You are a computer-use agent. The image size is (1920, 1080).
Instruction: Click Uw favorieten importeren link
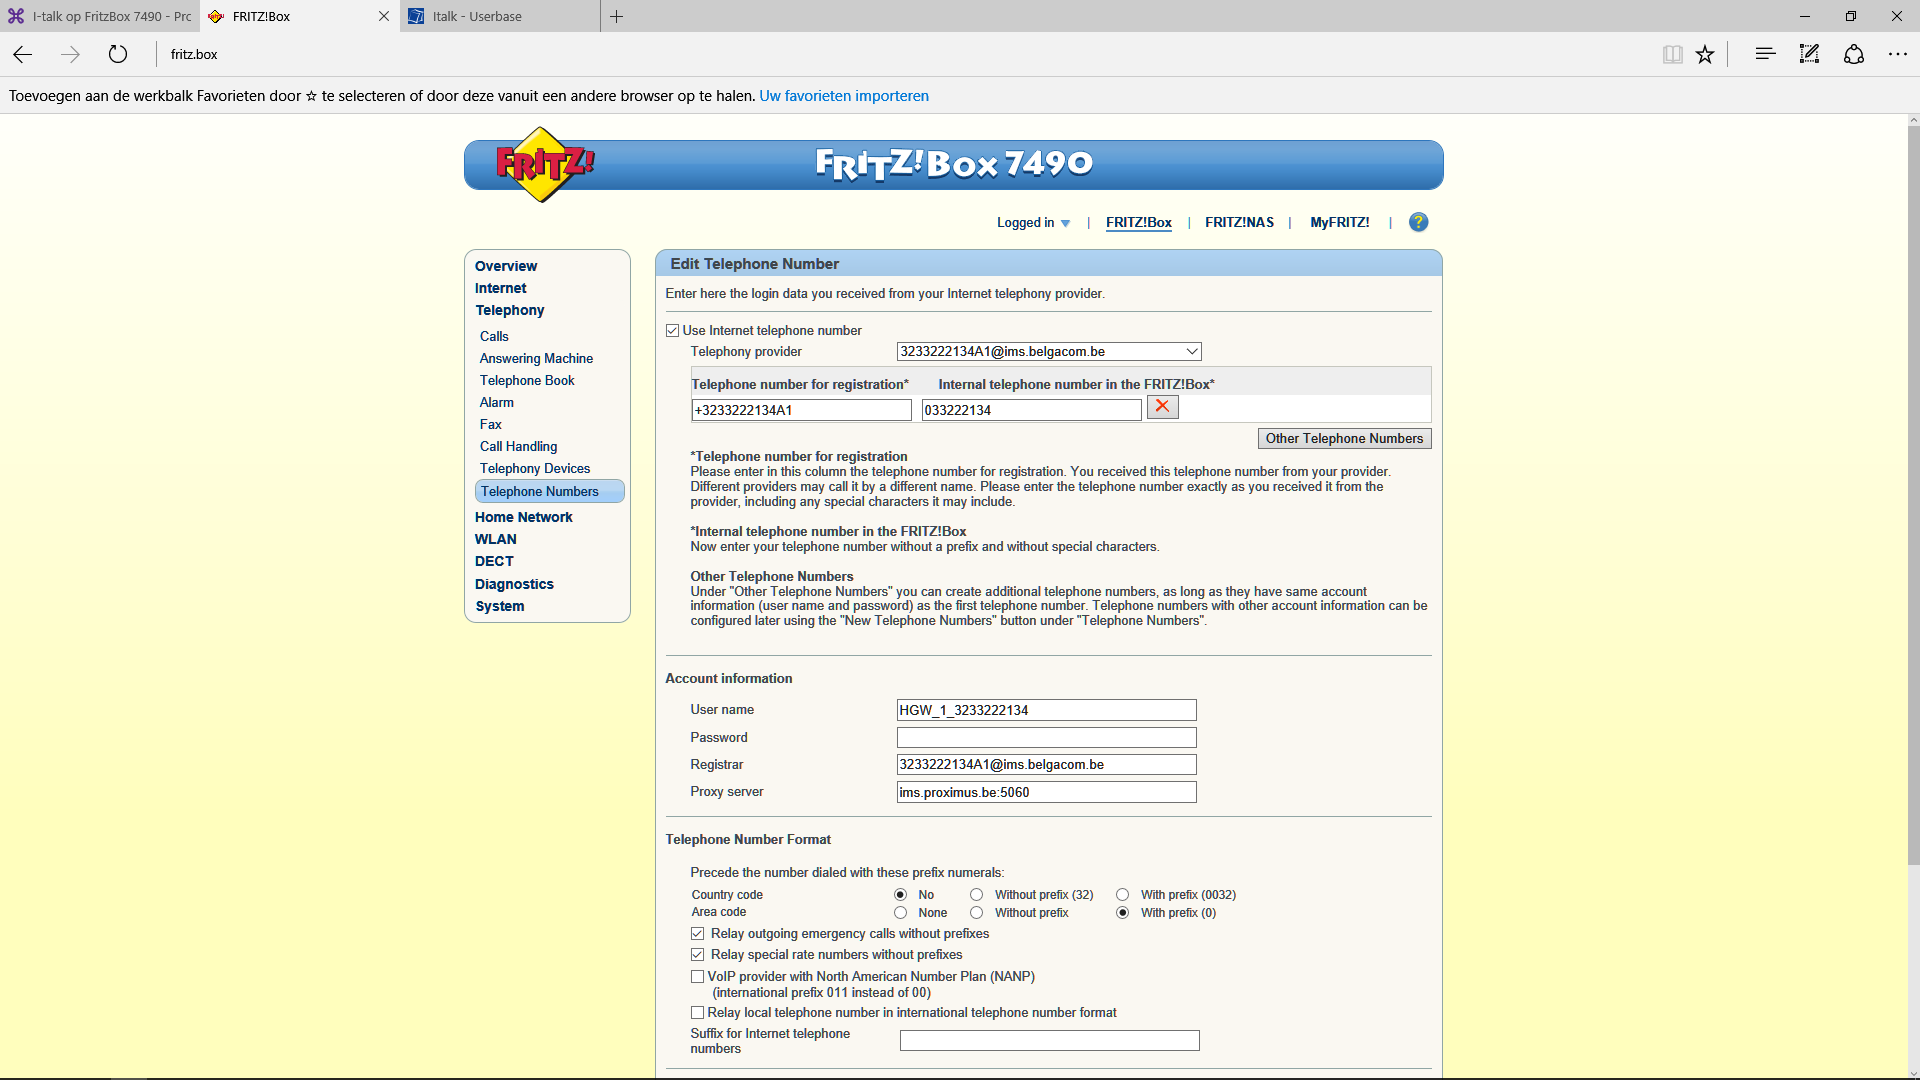[x=843, y=96]
